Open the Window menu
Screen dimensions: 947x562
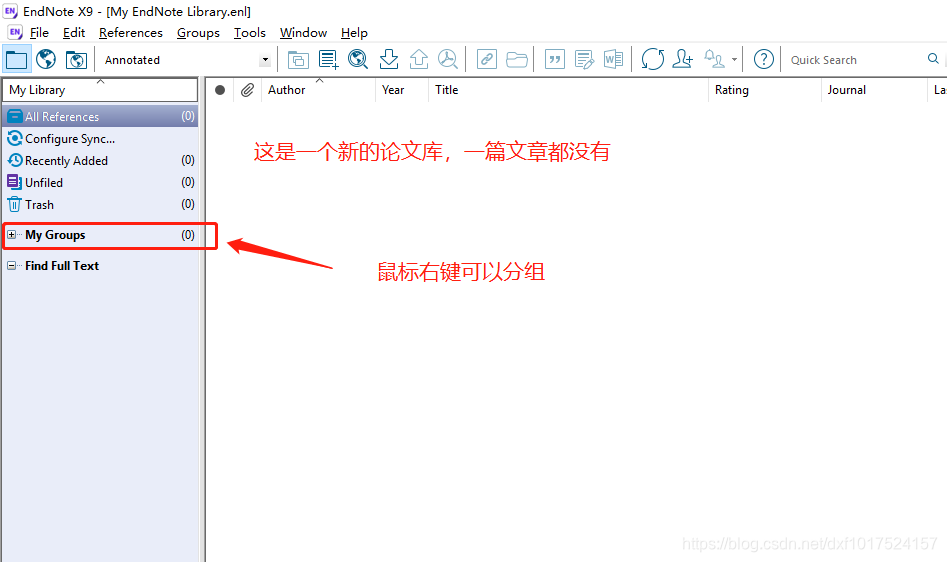click(x=303, y=33)
